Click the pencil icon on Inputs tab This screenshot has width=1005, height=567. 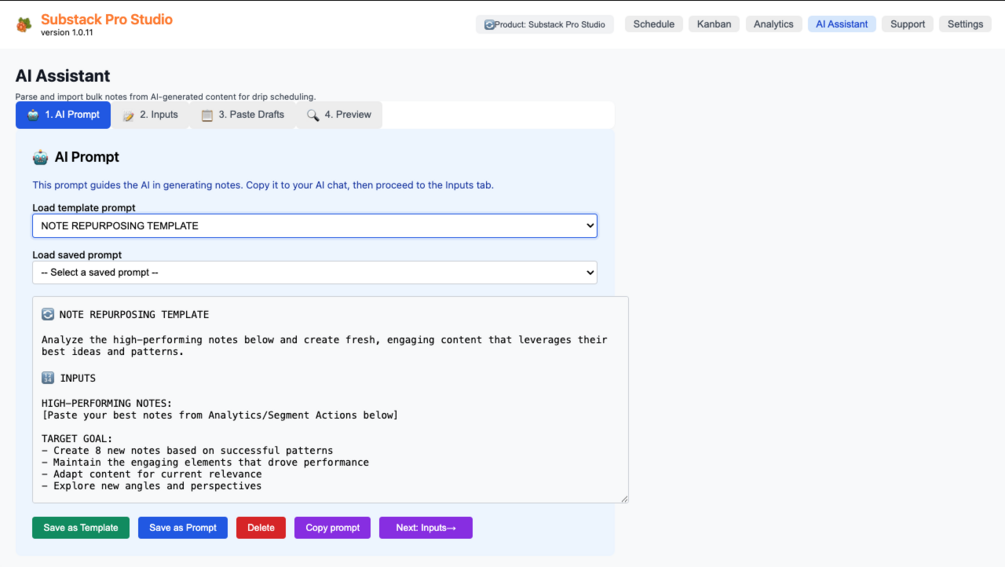(129, 116)
